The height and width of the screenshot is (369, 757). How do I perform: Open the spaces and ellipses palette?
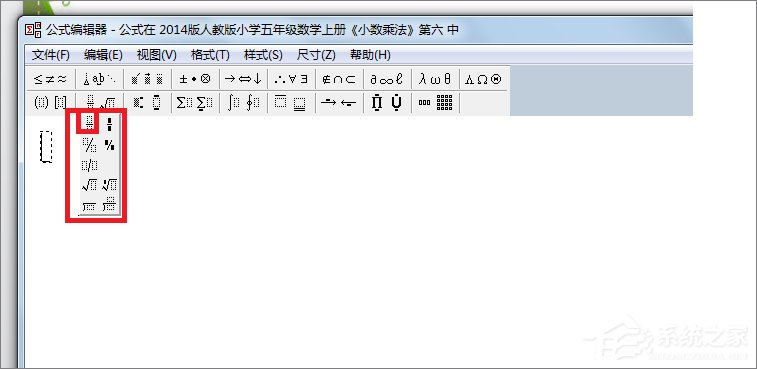pyautogui.click(x=99, y=79)
